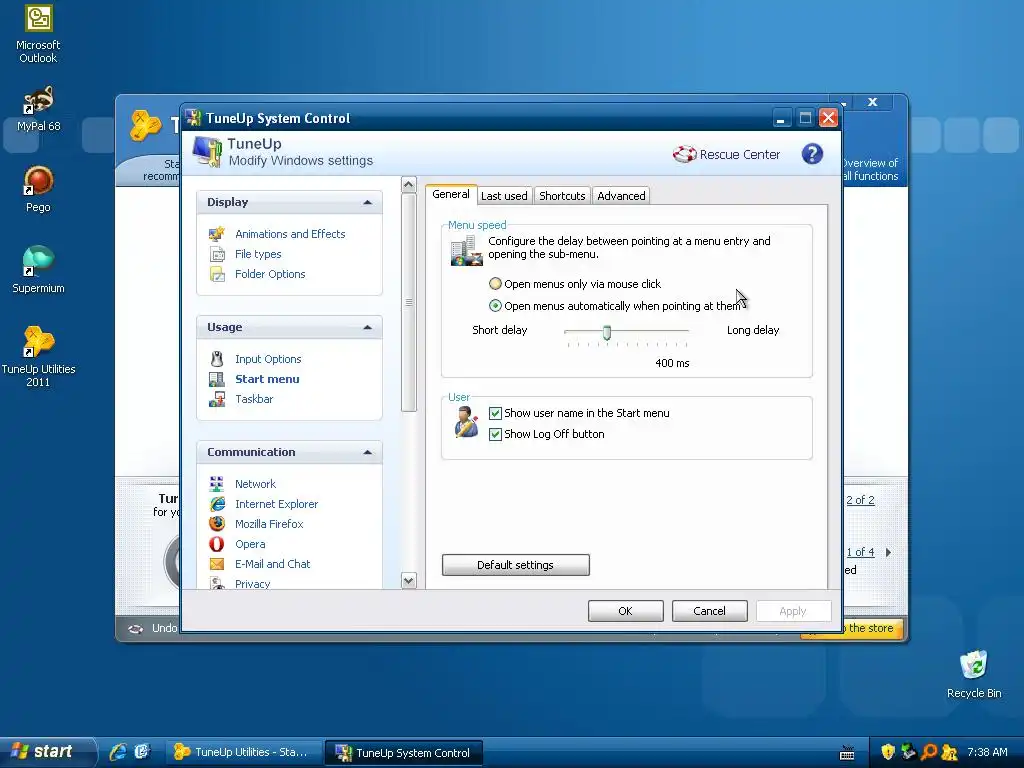Viewport: 1024px width, 768px height.
Task: Click the 1 of 4 link
Action: pos(860,552)
